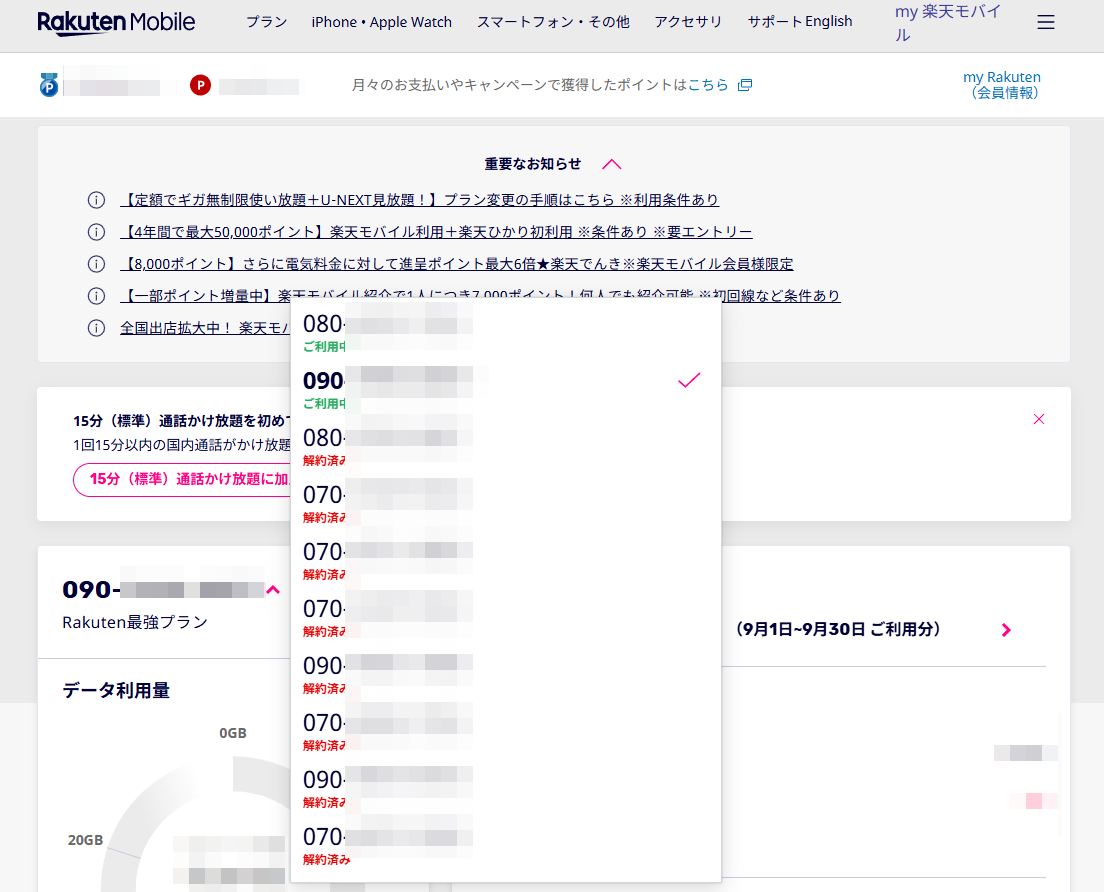Click info icon beside 50,000ポイント notice
Screen dimensions: 1104x892
pos(96,232)
